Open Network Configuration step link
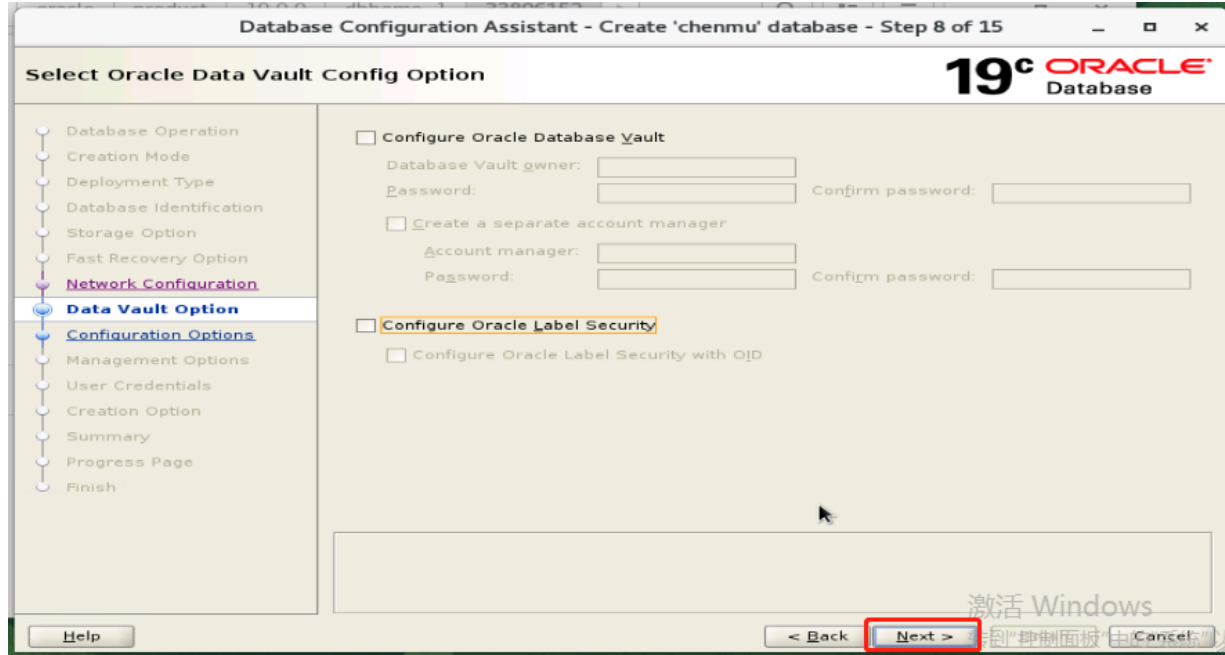Screen dimensions: 1225x655 click(x=162, y=284)
